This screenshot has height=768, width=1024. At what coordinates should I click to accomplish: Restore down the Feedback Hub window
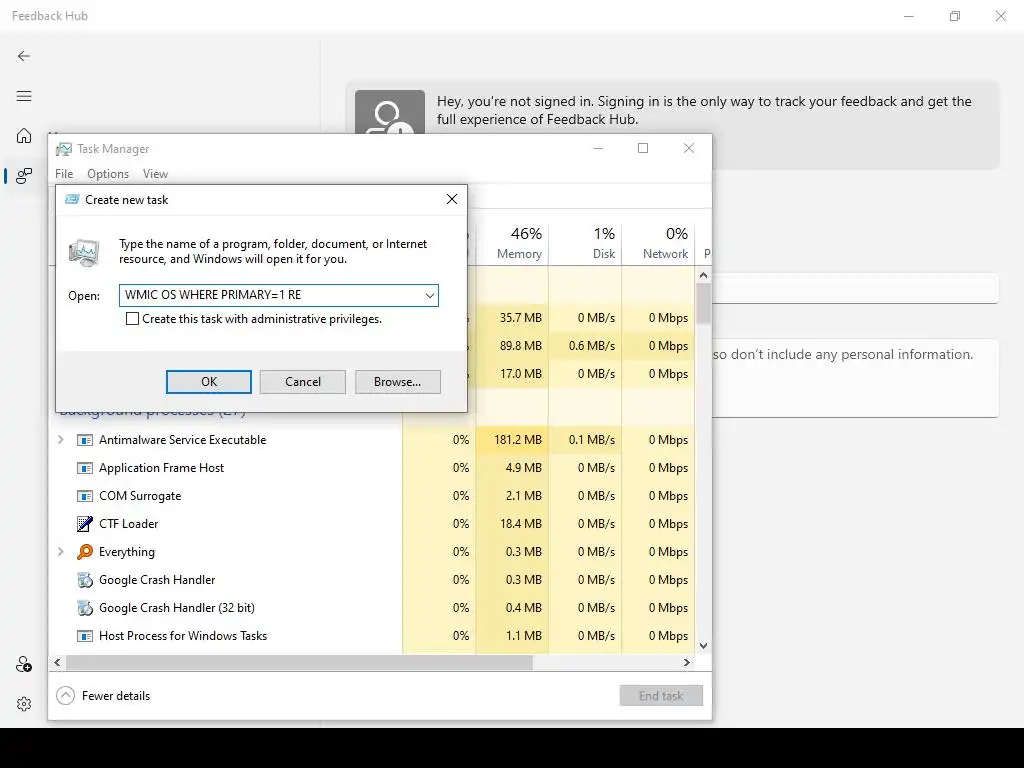click(955, 16)
